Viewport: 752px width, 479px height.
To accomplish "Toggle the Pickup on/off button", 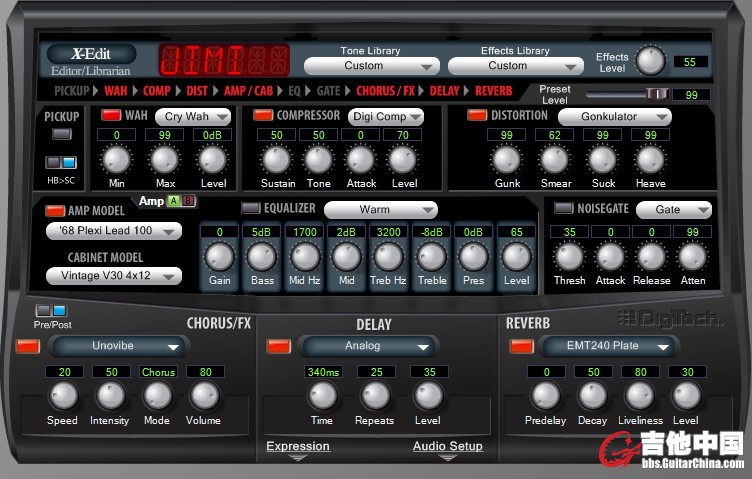I will (x=62, y=134).
